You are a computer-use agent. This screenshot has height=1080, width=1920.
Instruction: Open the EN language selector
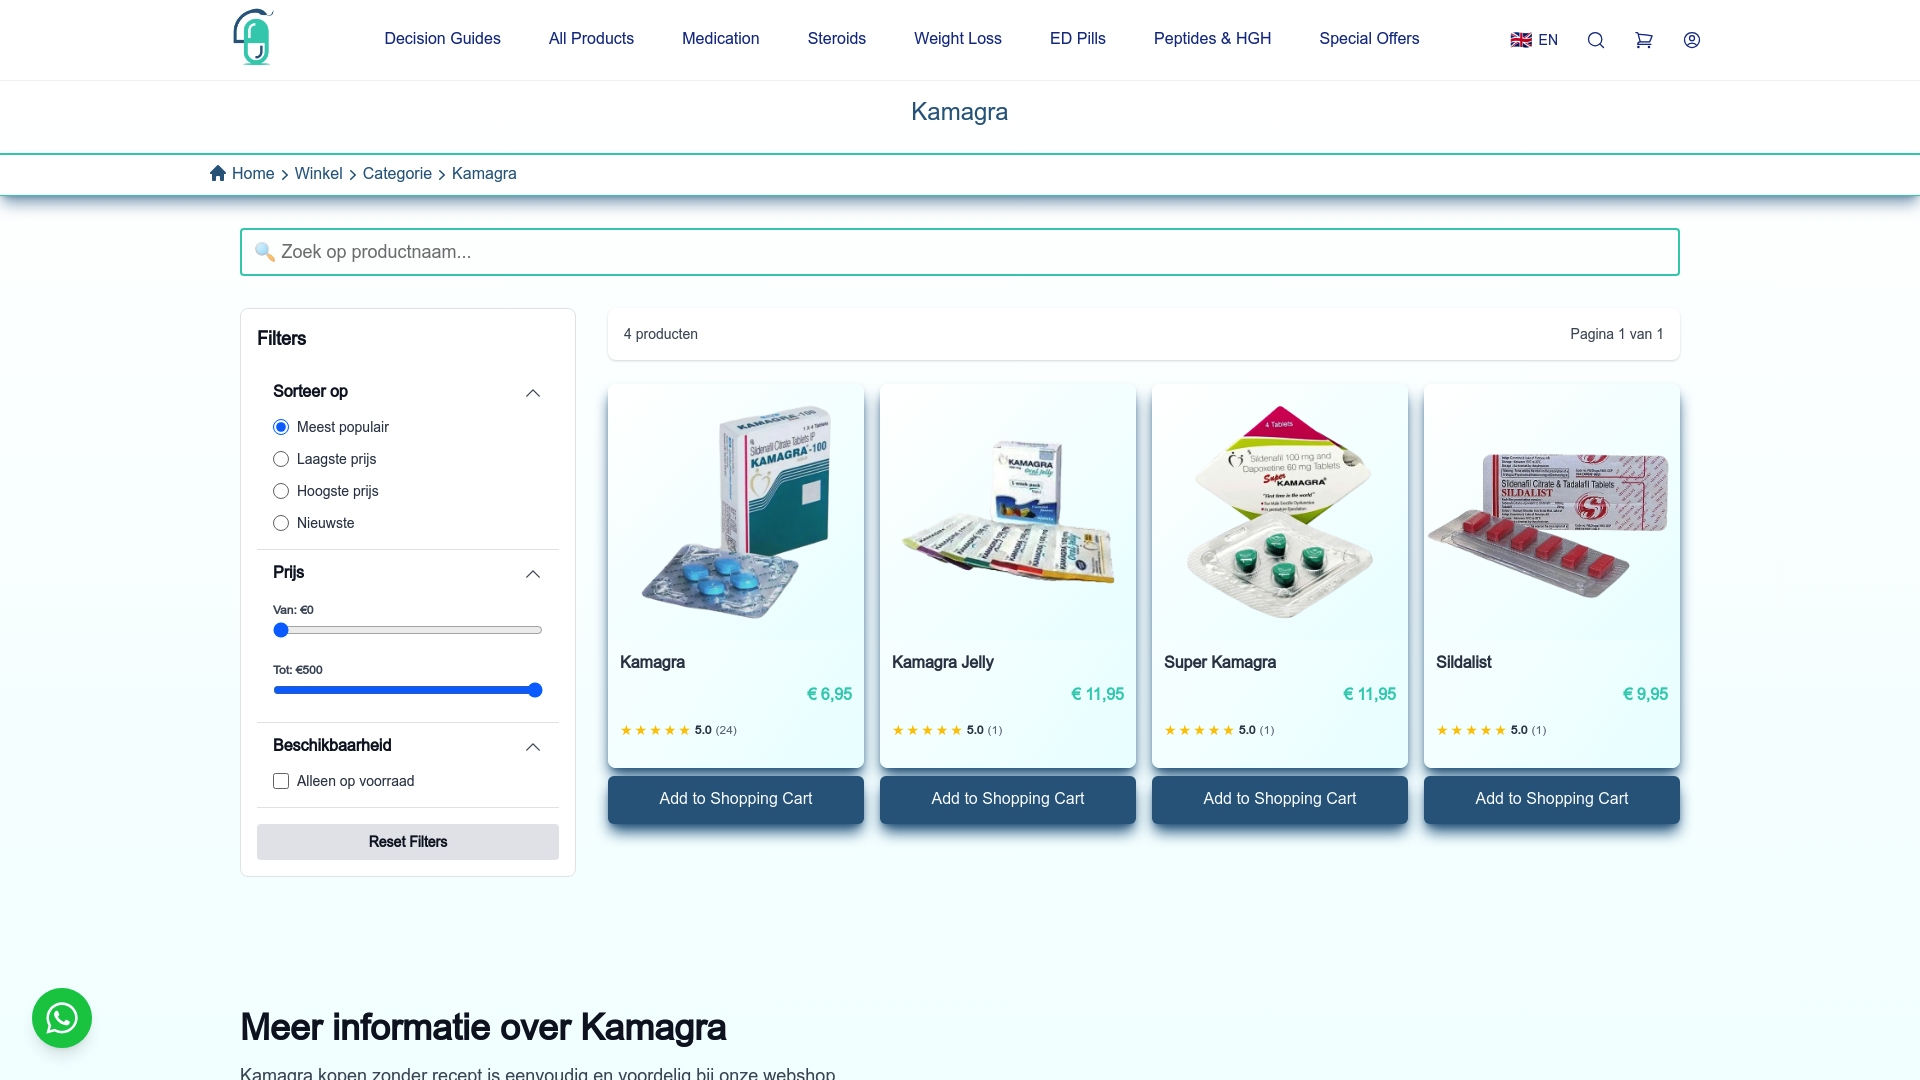point(1534,40)
